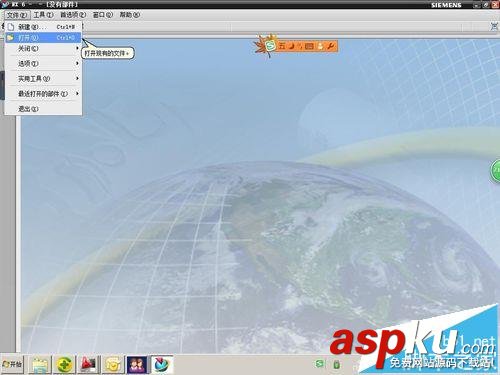
Task: Open the soft keyboard on IME bar
Action: point(309,46)
